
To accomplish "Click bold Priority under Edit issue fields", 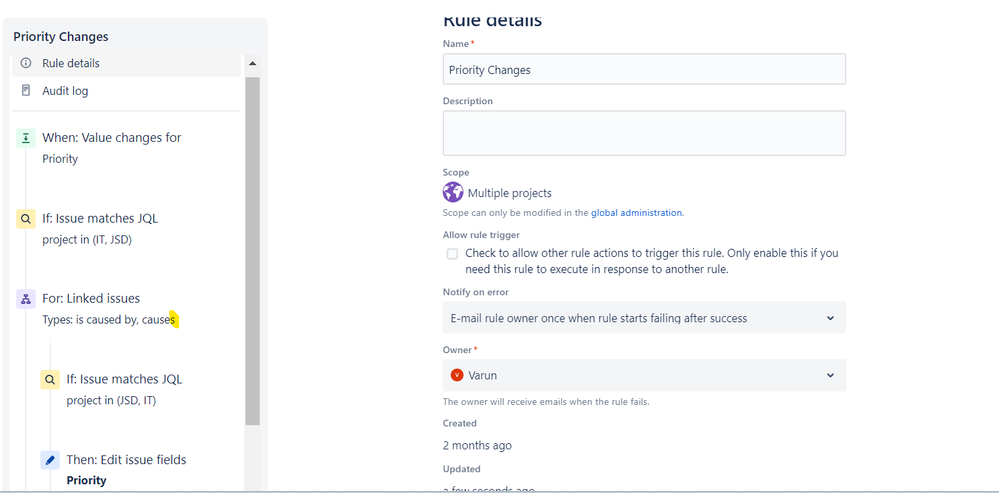I will click(x=87, y=480).
